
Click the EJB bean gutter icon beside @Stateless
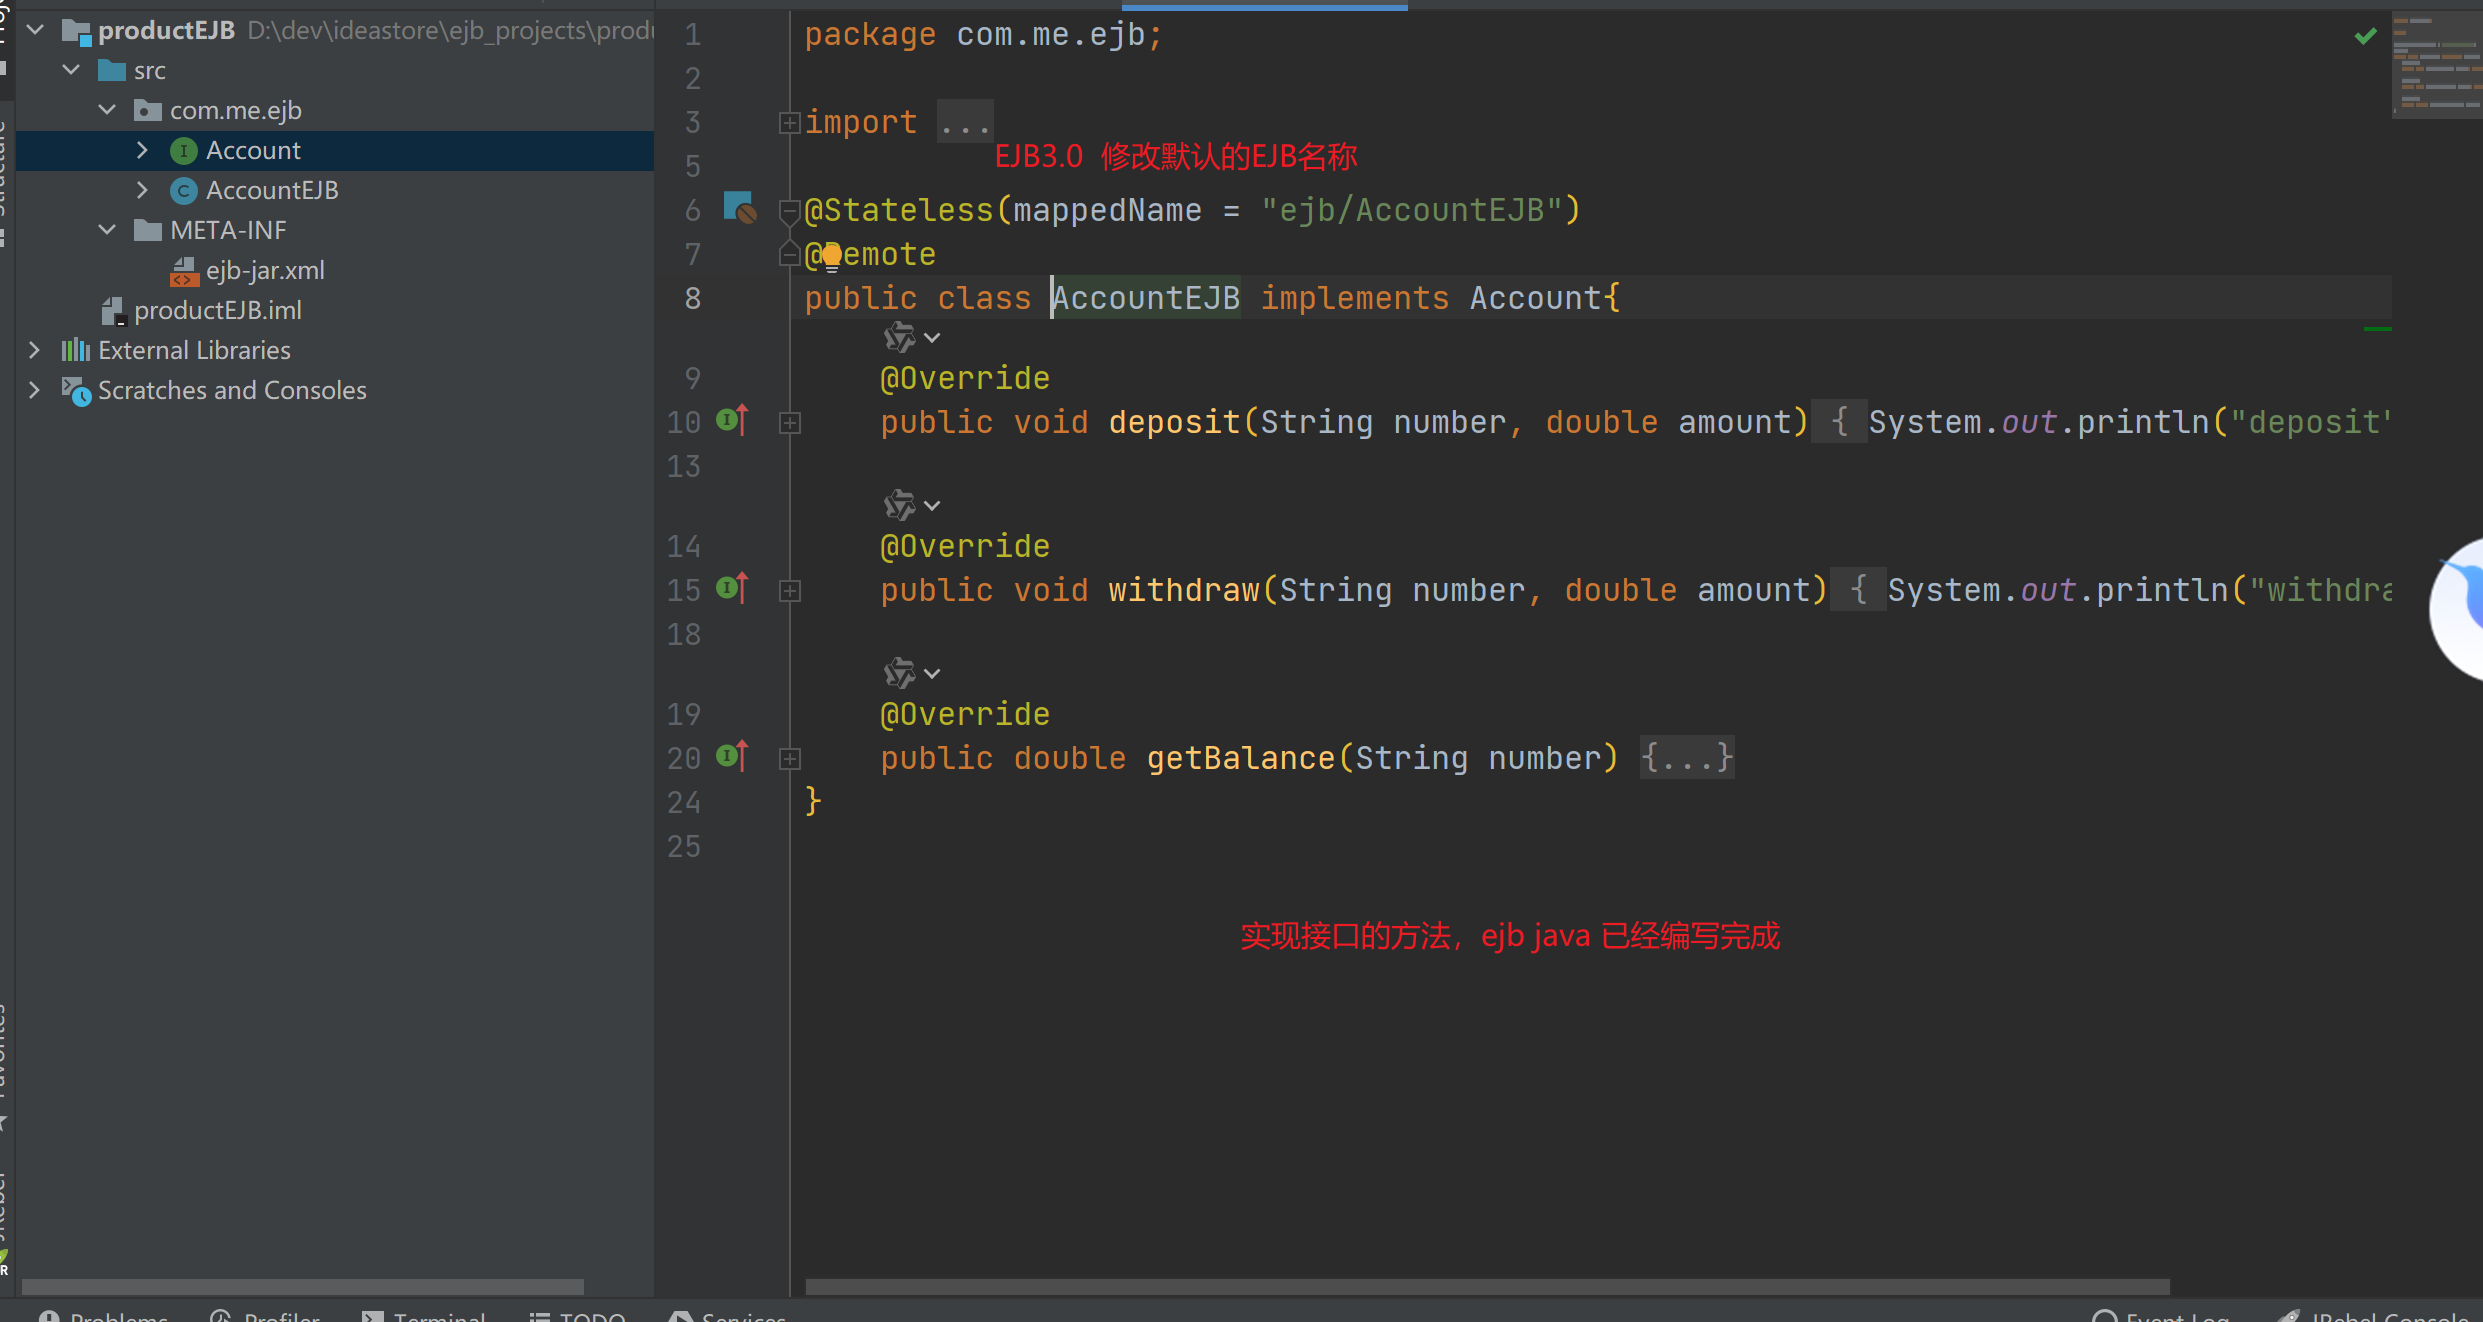coord(739,208)
